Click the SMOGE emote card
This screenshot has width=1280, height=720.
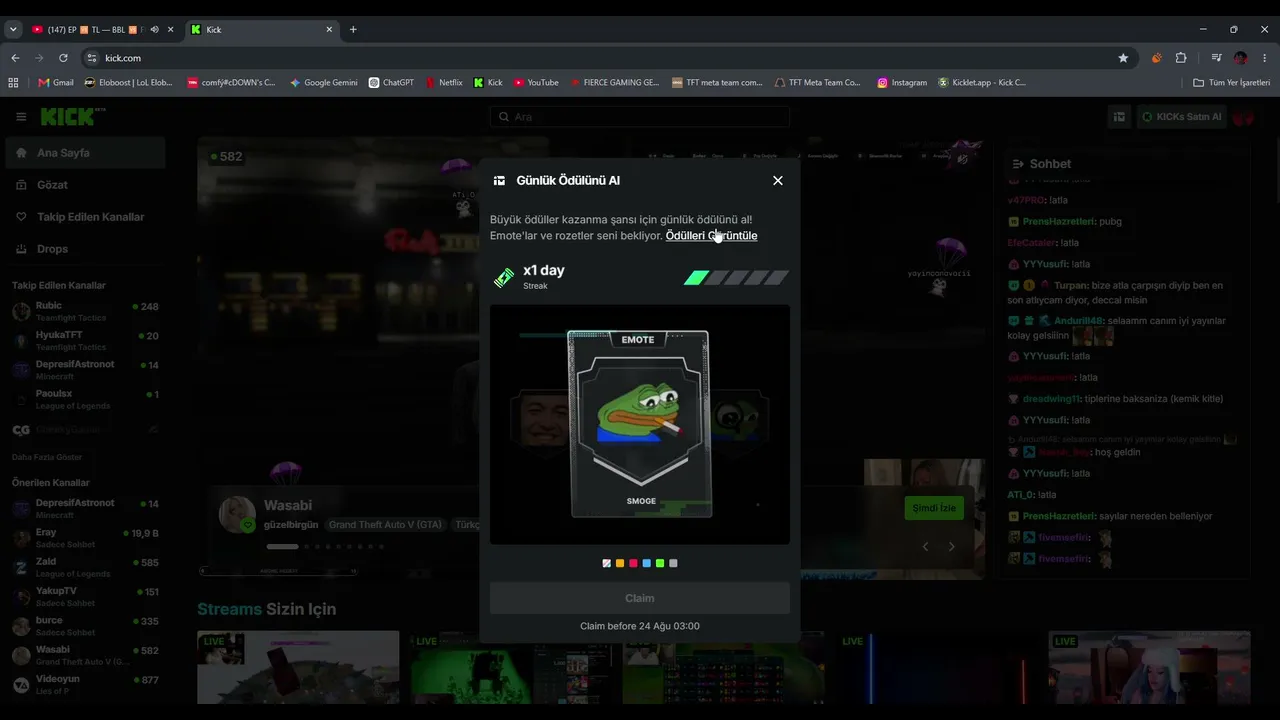[x=640, y=424]
